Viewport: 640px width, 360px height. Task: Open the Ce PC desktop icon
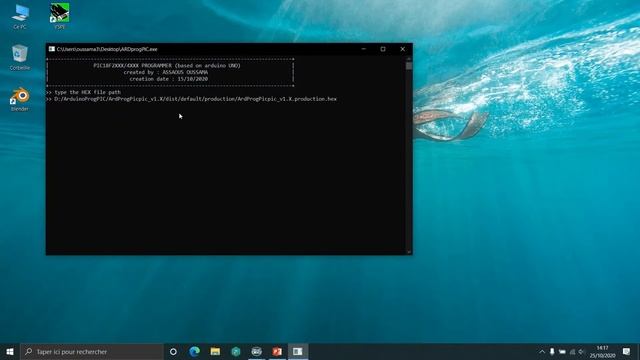click(20, 17)
